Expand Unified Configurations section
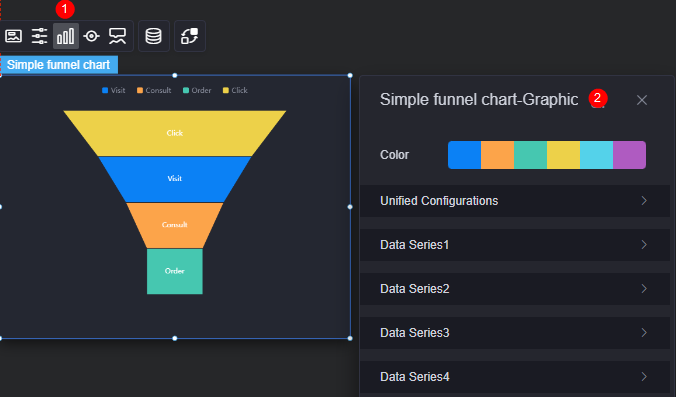The height and width of the screenshot is (397, 676). [x=515, y=201]
